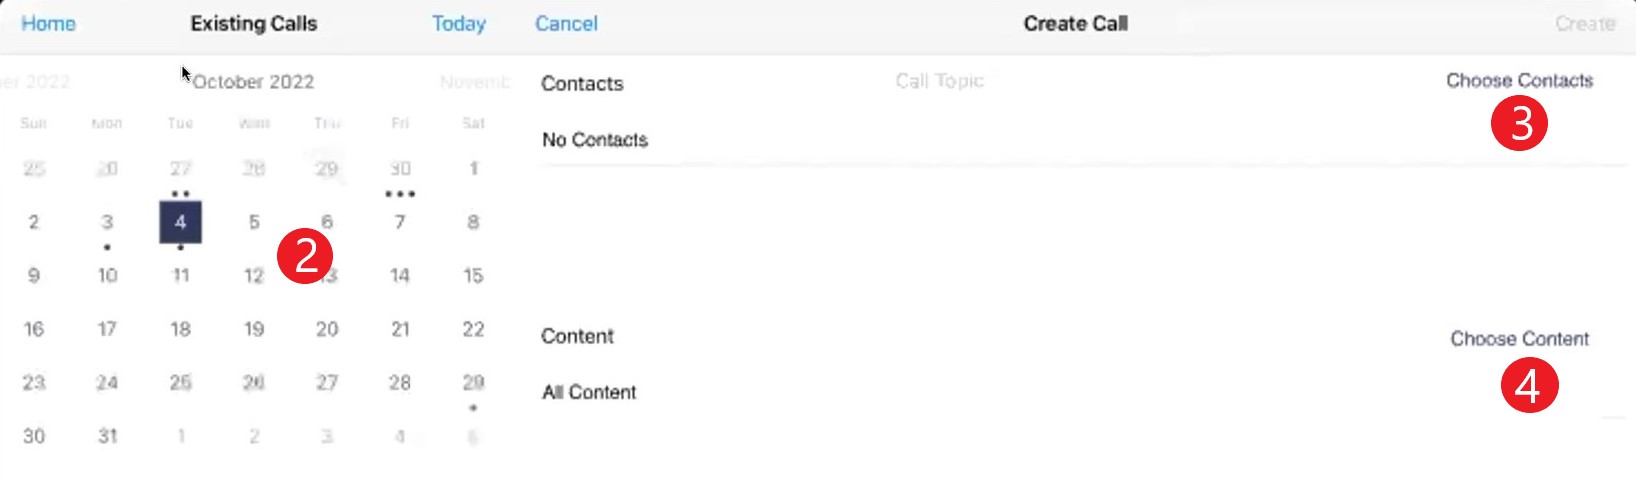Choose October 15 date
1636x480 pixels.
(x=473, y=276)
